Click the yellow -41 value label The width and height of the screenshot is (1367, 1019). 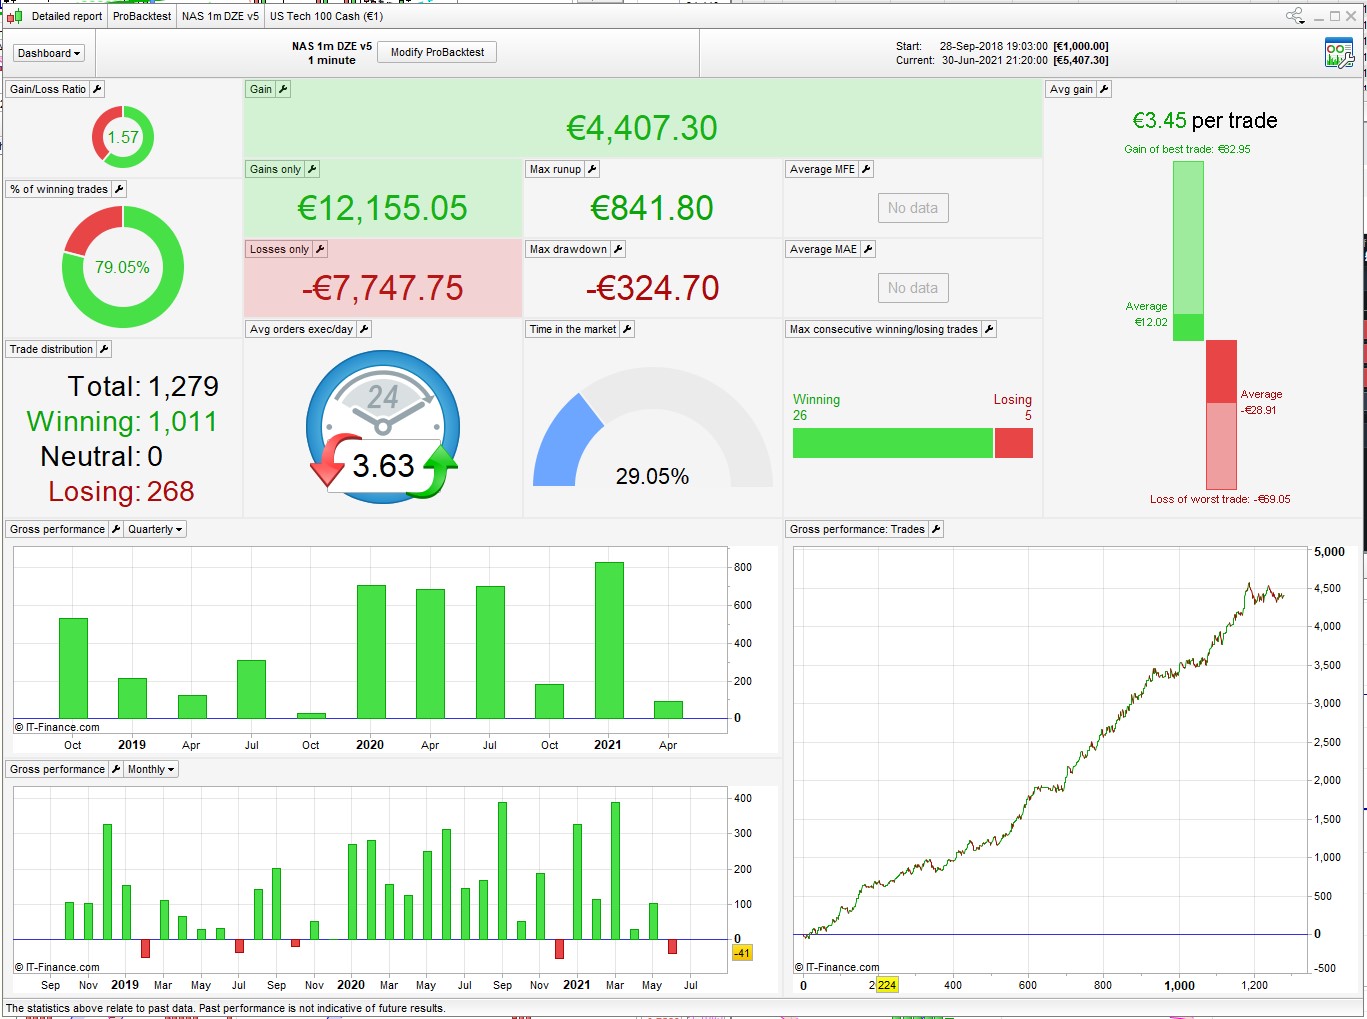pyautogui.click(x=742, y=953)
